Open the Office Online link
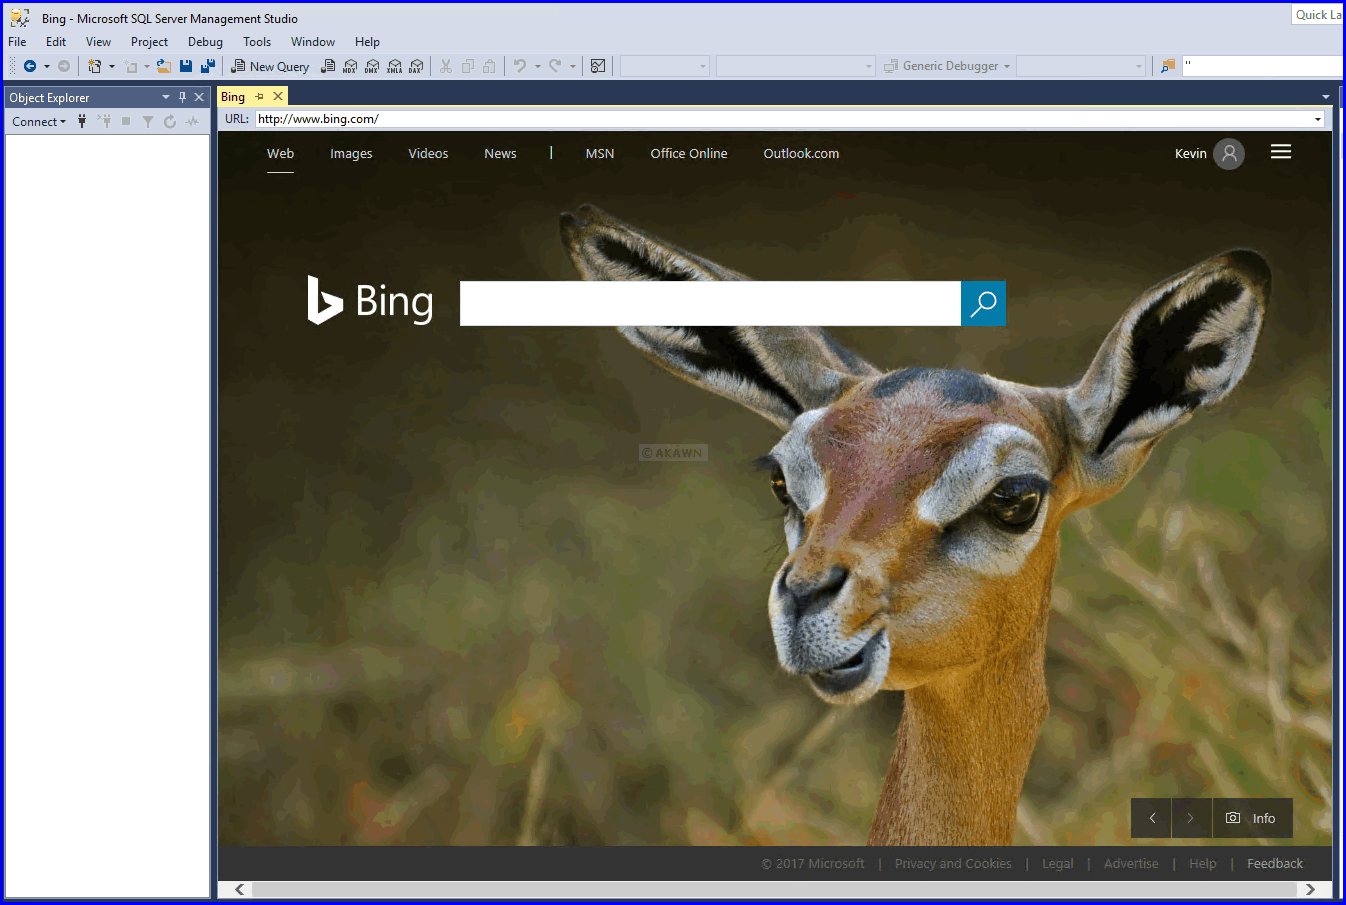 pyautogui.click(x=689, y=154)
